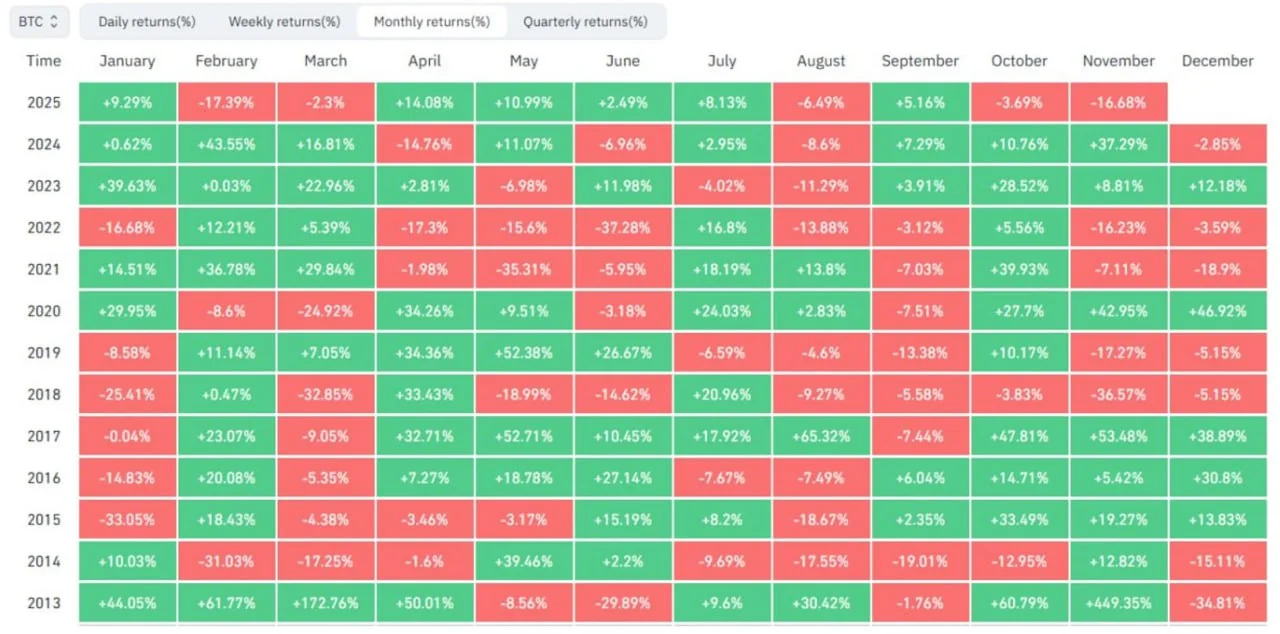The width and height of the screenshot is (1280, 634).
Task: Select the 2013 row label
Action: point(43,603)
